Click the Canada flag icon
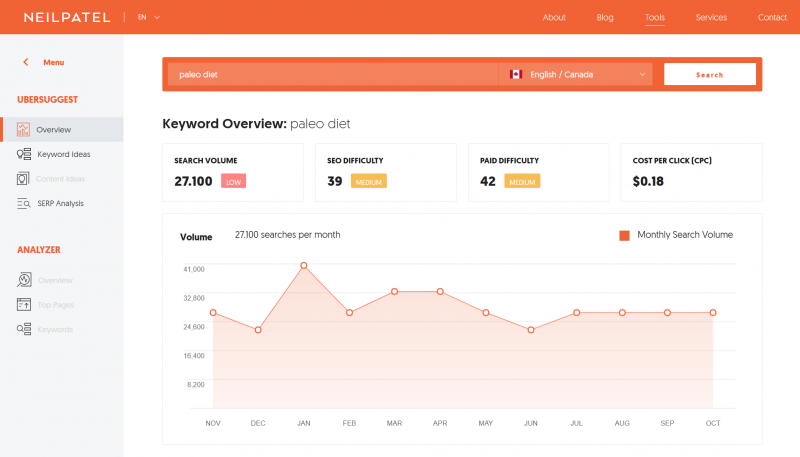800x457 pixels. (516, 74)
